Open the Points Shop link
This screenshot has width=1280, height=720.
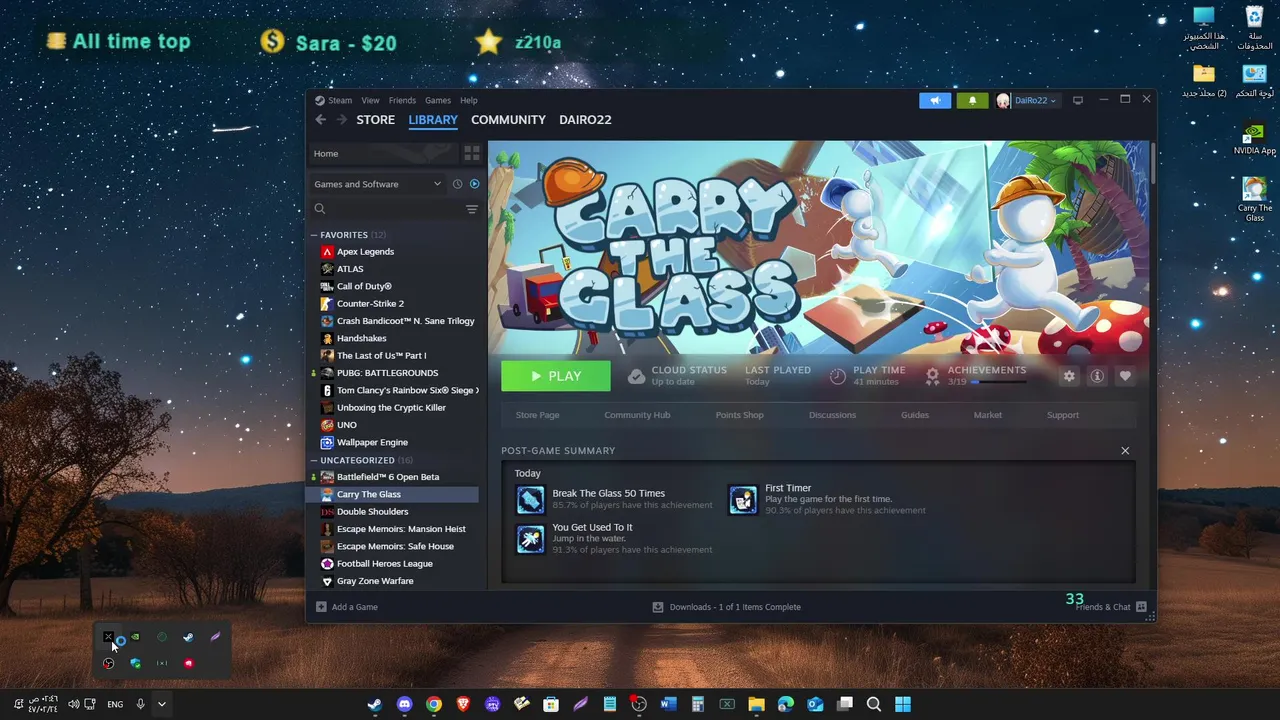click(x=739, y=415)
